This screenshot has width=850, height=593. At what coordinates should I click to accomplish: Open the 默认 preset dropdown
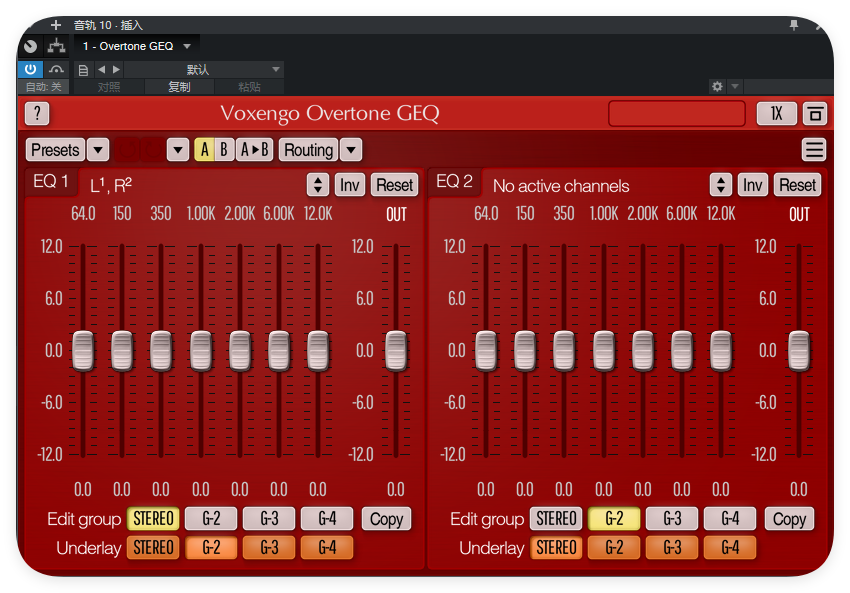tap(204, 69)
